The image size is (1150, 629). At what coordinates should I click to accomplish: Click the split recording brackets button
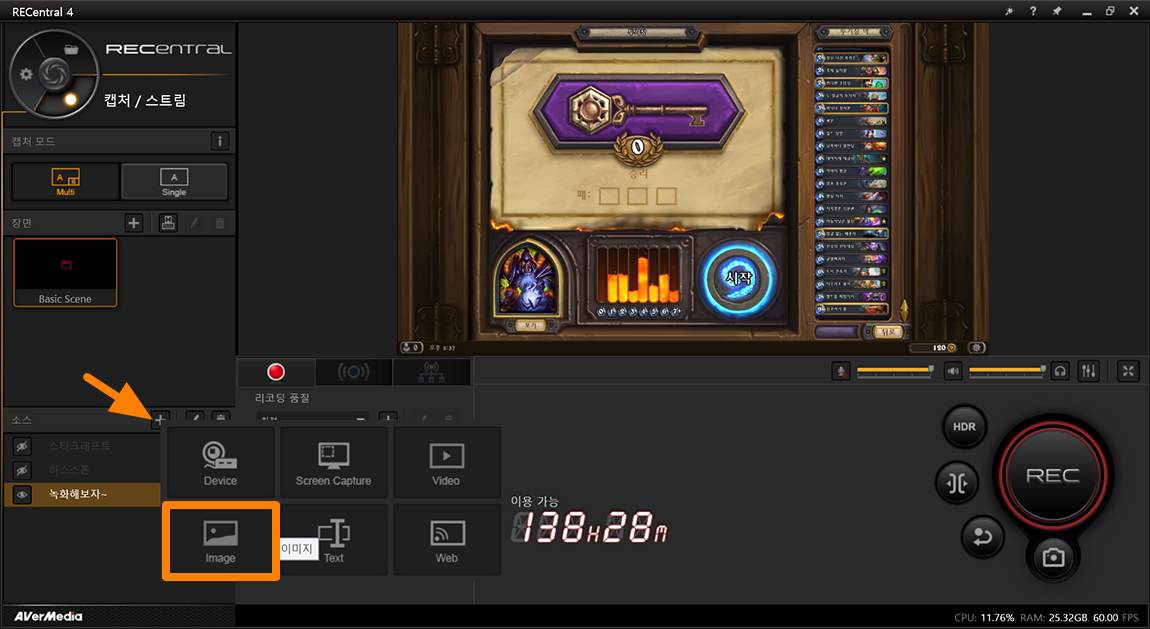pos(956,483)
